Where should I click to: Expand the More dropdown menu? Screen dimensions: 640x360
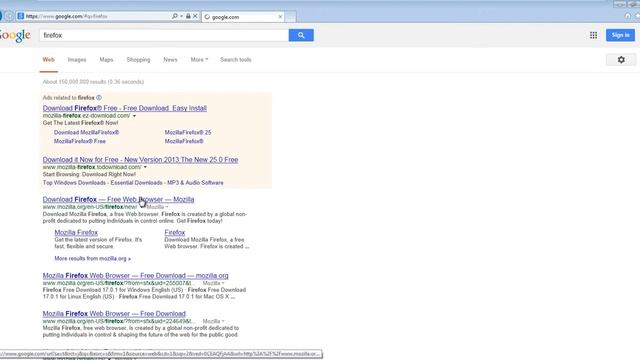point(199,60)
